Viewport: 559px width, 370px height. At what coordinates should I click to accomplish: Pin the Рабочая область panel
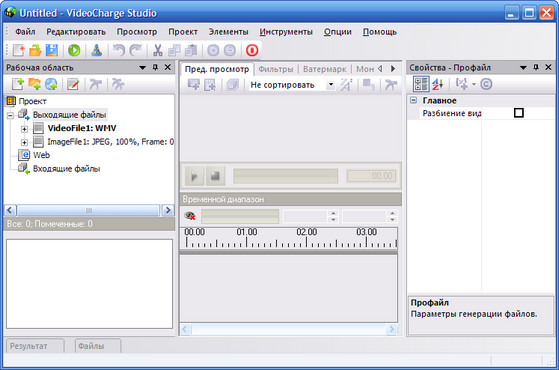pyautogui.click(x=155, y=67)
